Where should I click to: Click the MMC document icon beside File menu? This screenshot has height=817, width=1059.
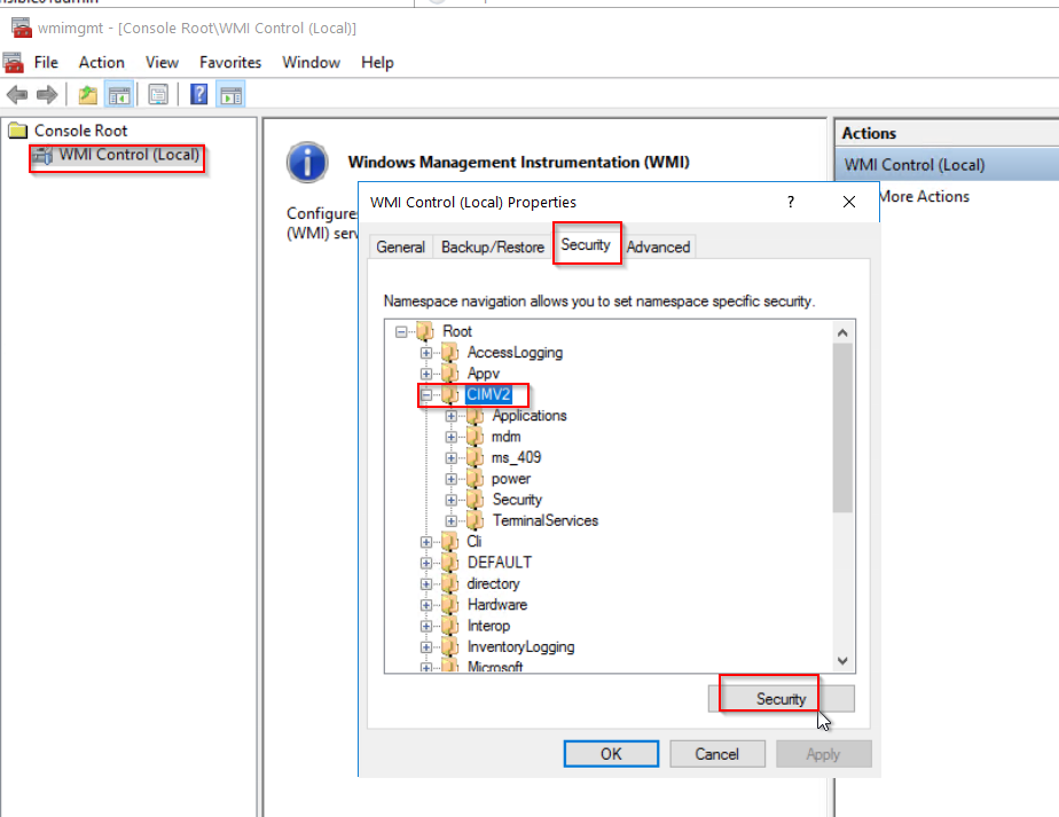14,63
